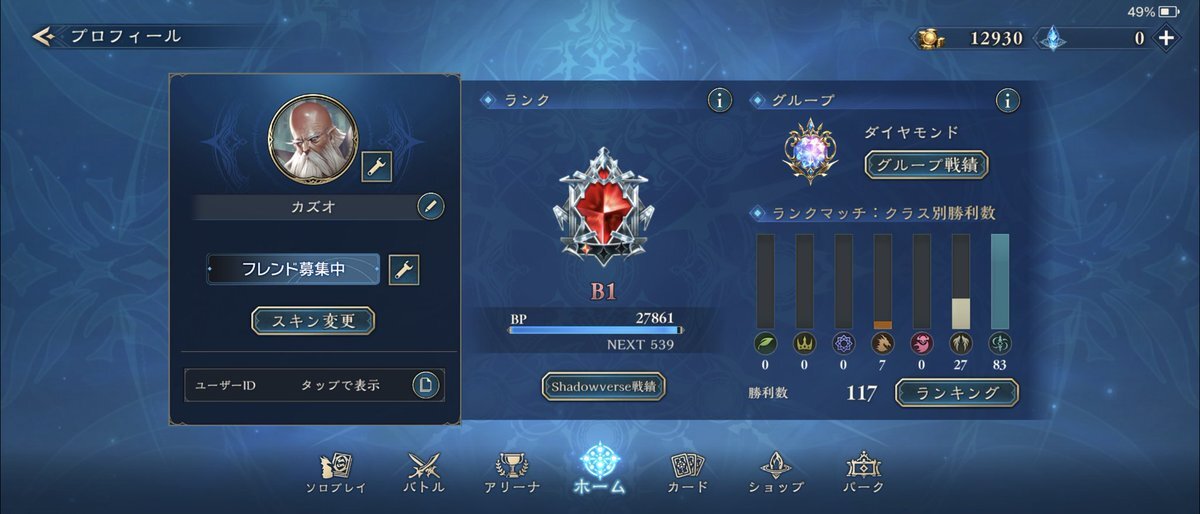The image size is (1200, 514).
Task: Open the ランキング button
Action: [956, 393]
